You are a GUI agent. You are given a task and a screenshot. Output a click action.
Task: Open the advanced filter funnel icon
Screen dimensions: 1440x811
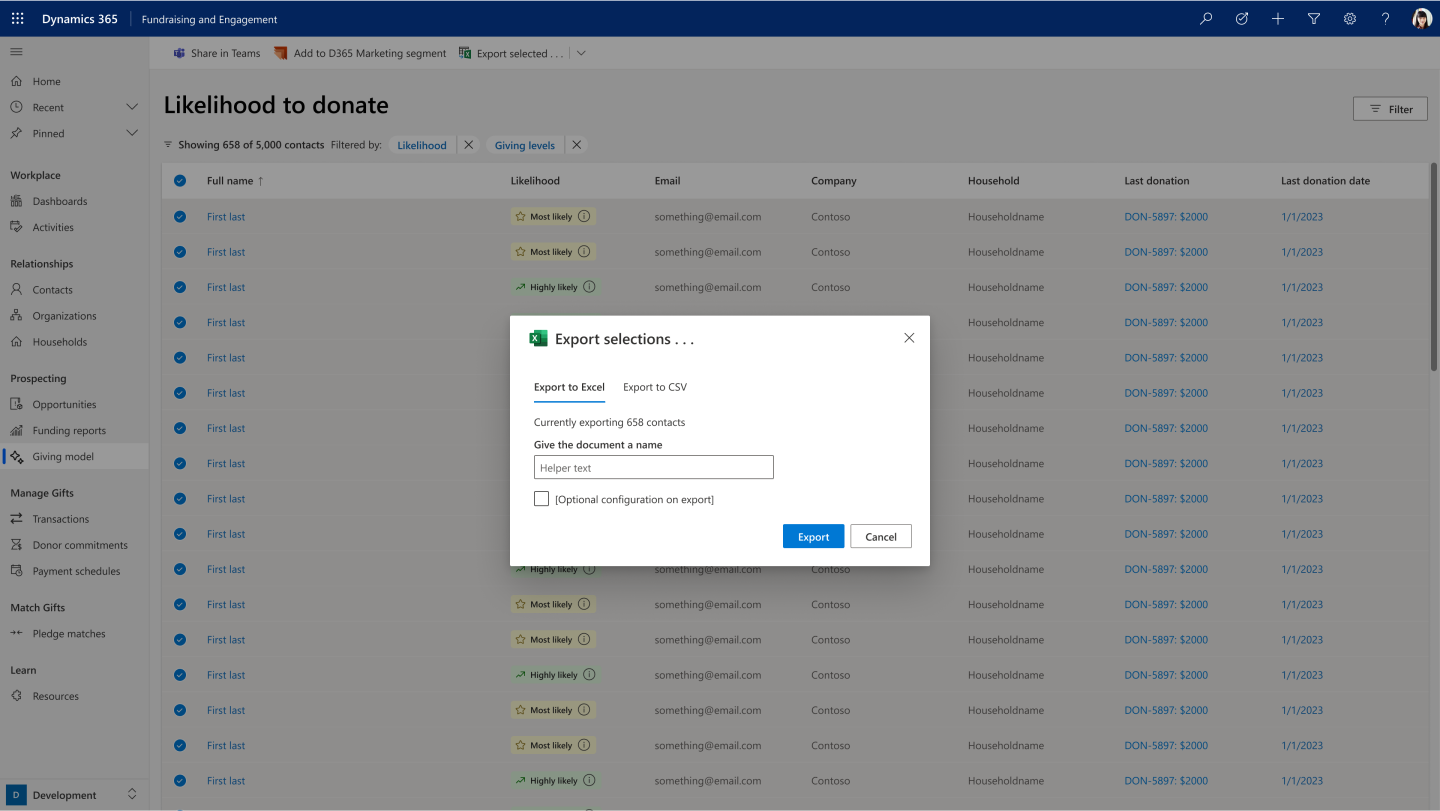[x=1313, y=18]
